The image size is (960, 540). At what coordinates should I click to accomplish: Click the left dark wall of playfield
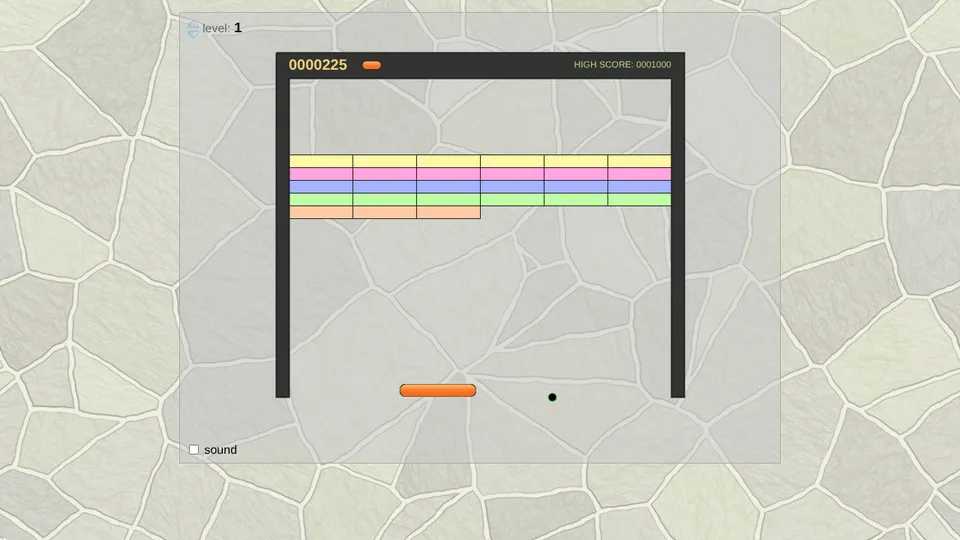click(x=283, y=238)
